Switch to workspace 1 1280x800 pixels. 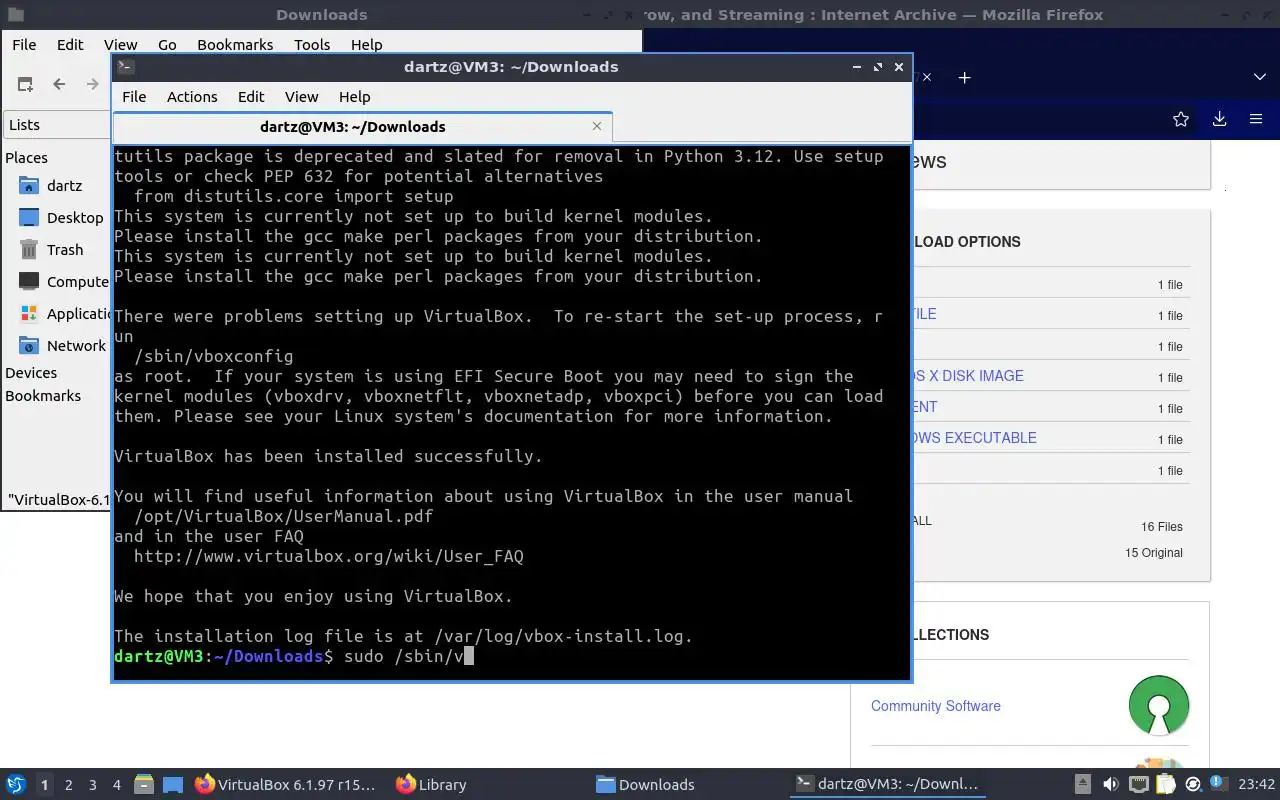click(44, 785)
